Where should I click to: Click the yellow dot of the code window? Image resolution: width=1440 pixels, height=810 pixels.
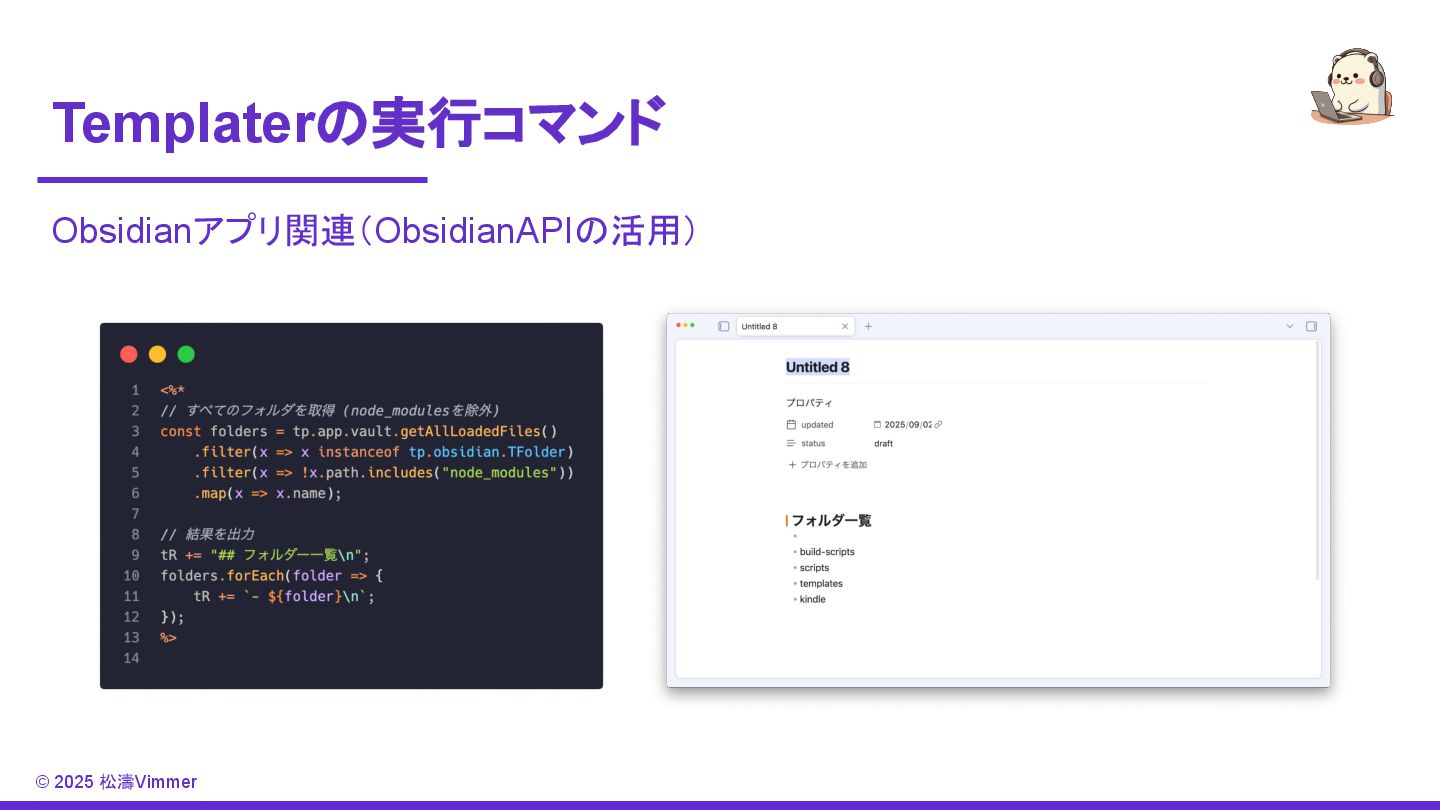[x=157, y=354]
